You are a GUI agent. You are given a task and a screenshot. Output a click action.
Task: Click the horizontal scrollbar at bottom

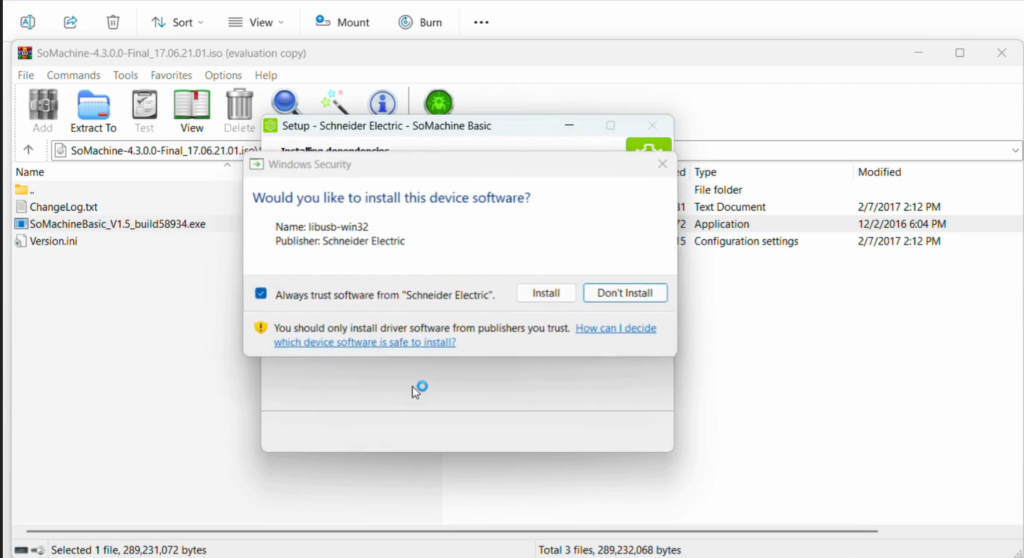click(x=450, y=531)
